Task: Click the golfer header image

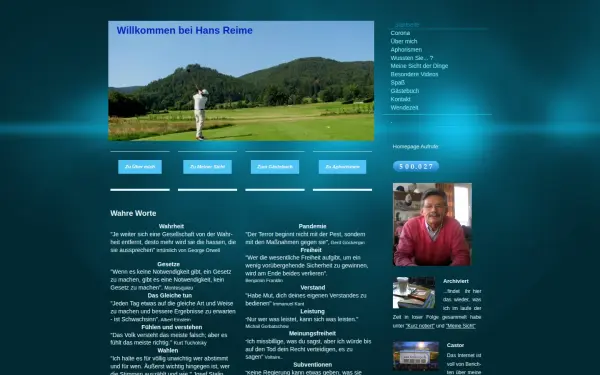Action: (x=241, y=81)
